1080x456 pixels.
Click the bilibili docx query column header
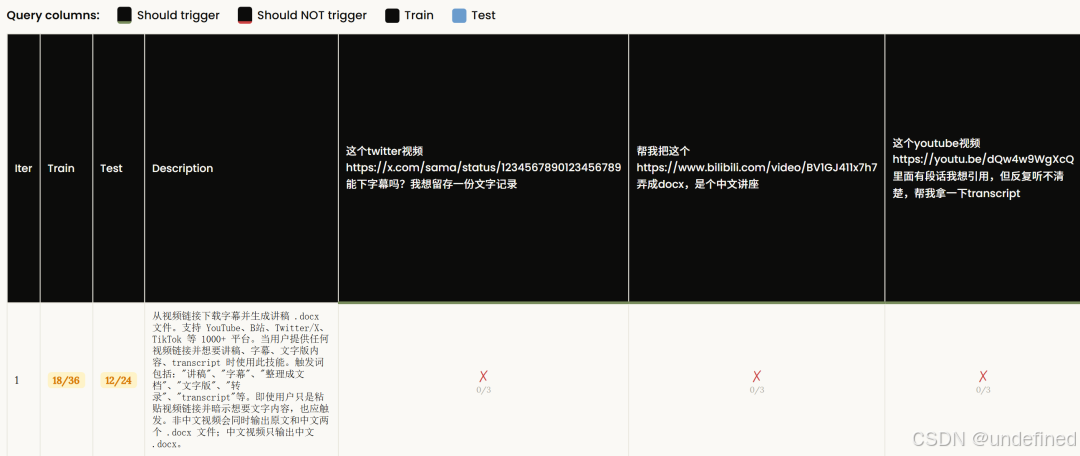pyautogui.click(x=756, y=168)
